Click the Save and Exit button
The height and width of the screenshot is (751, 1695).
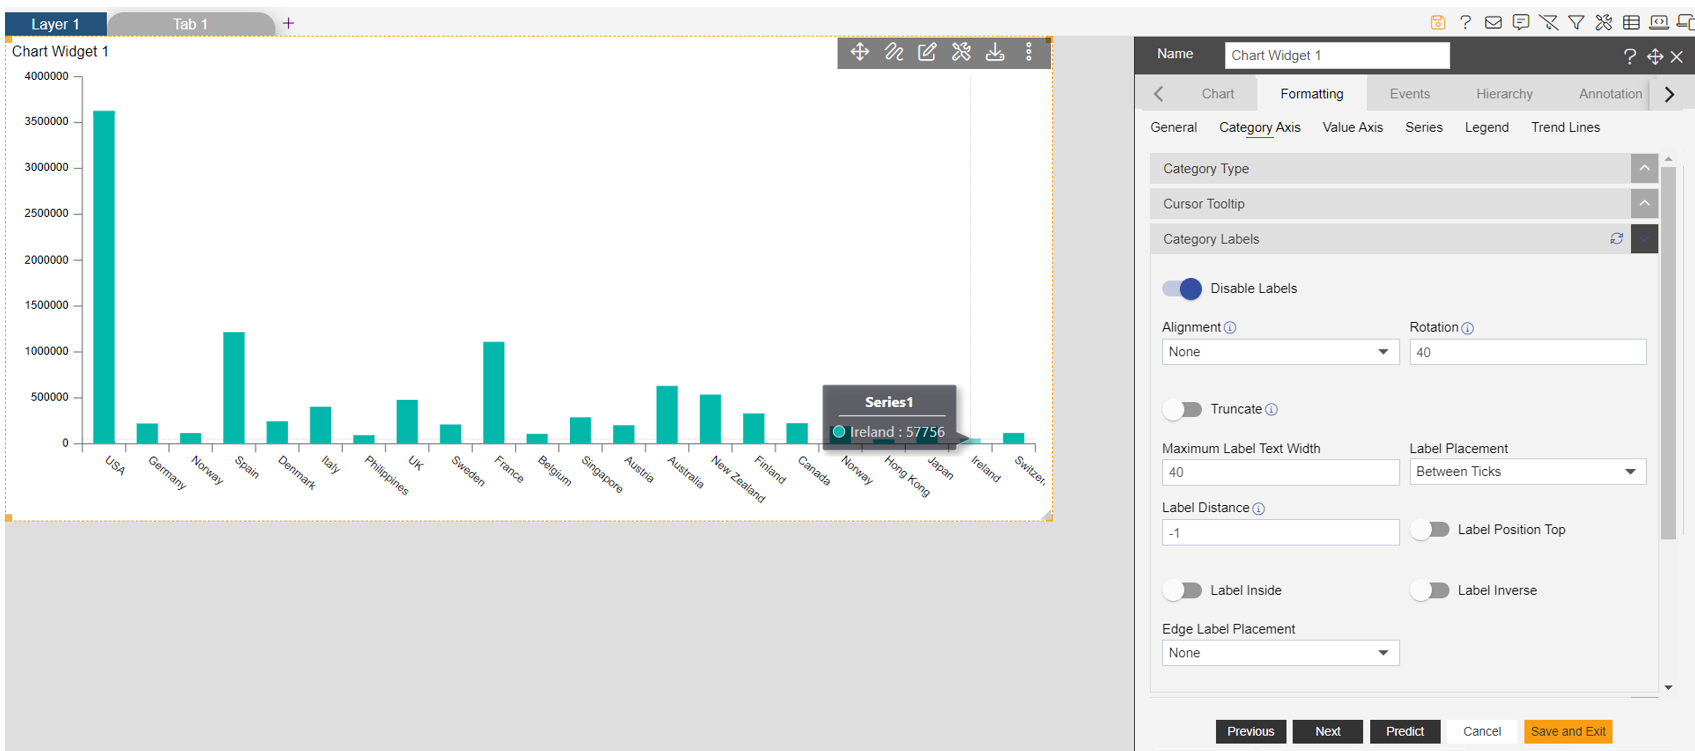tap(1568, 732)
